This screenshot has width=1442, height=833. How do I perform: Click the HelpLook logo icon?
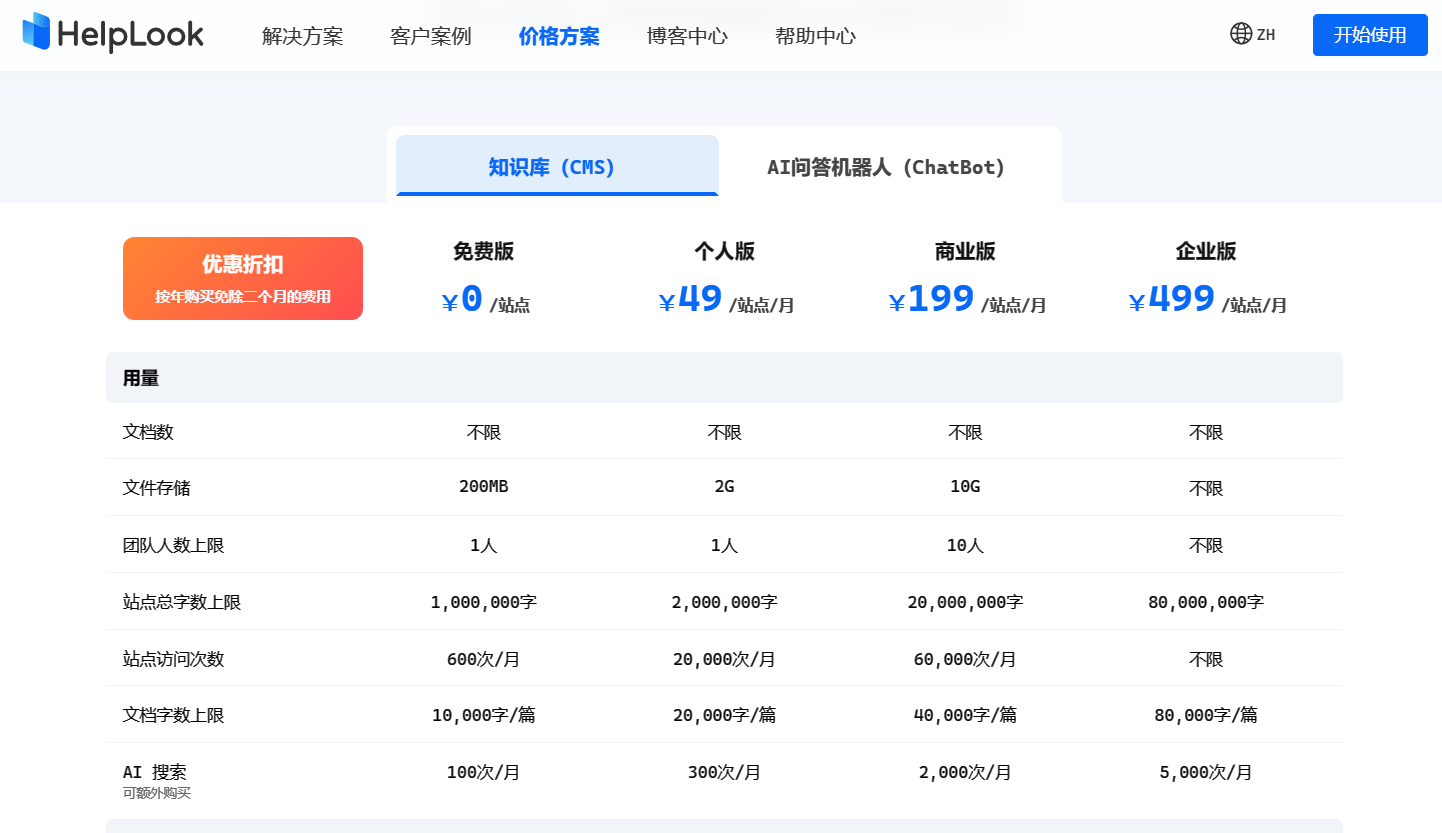click(36, 33)
